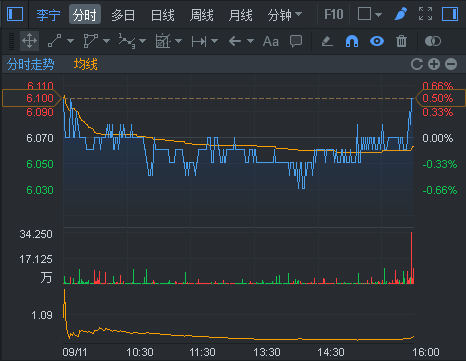
Task: Switch to the 月线 monthly chart tab
Action: click(x=240, y=15)
